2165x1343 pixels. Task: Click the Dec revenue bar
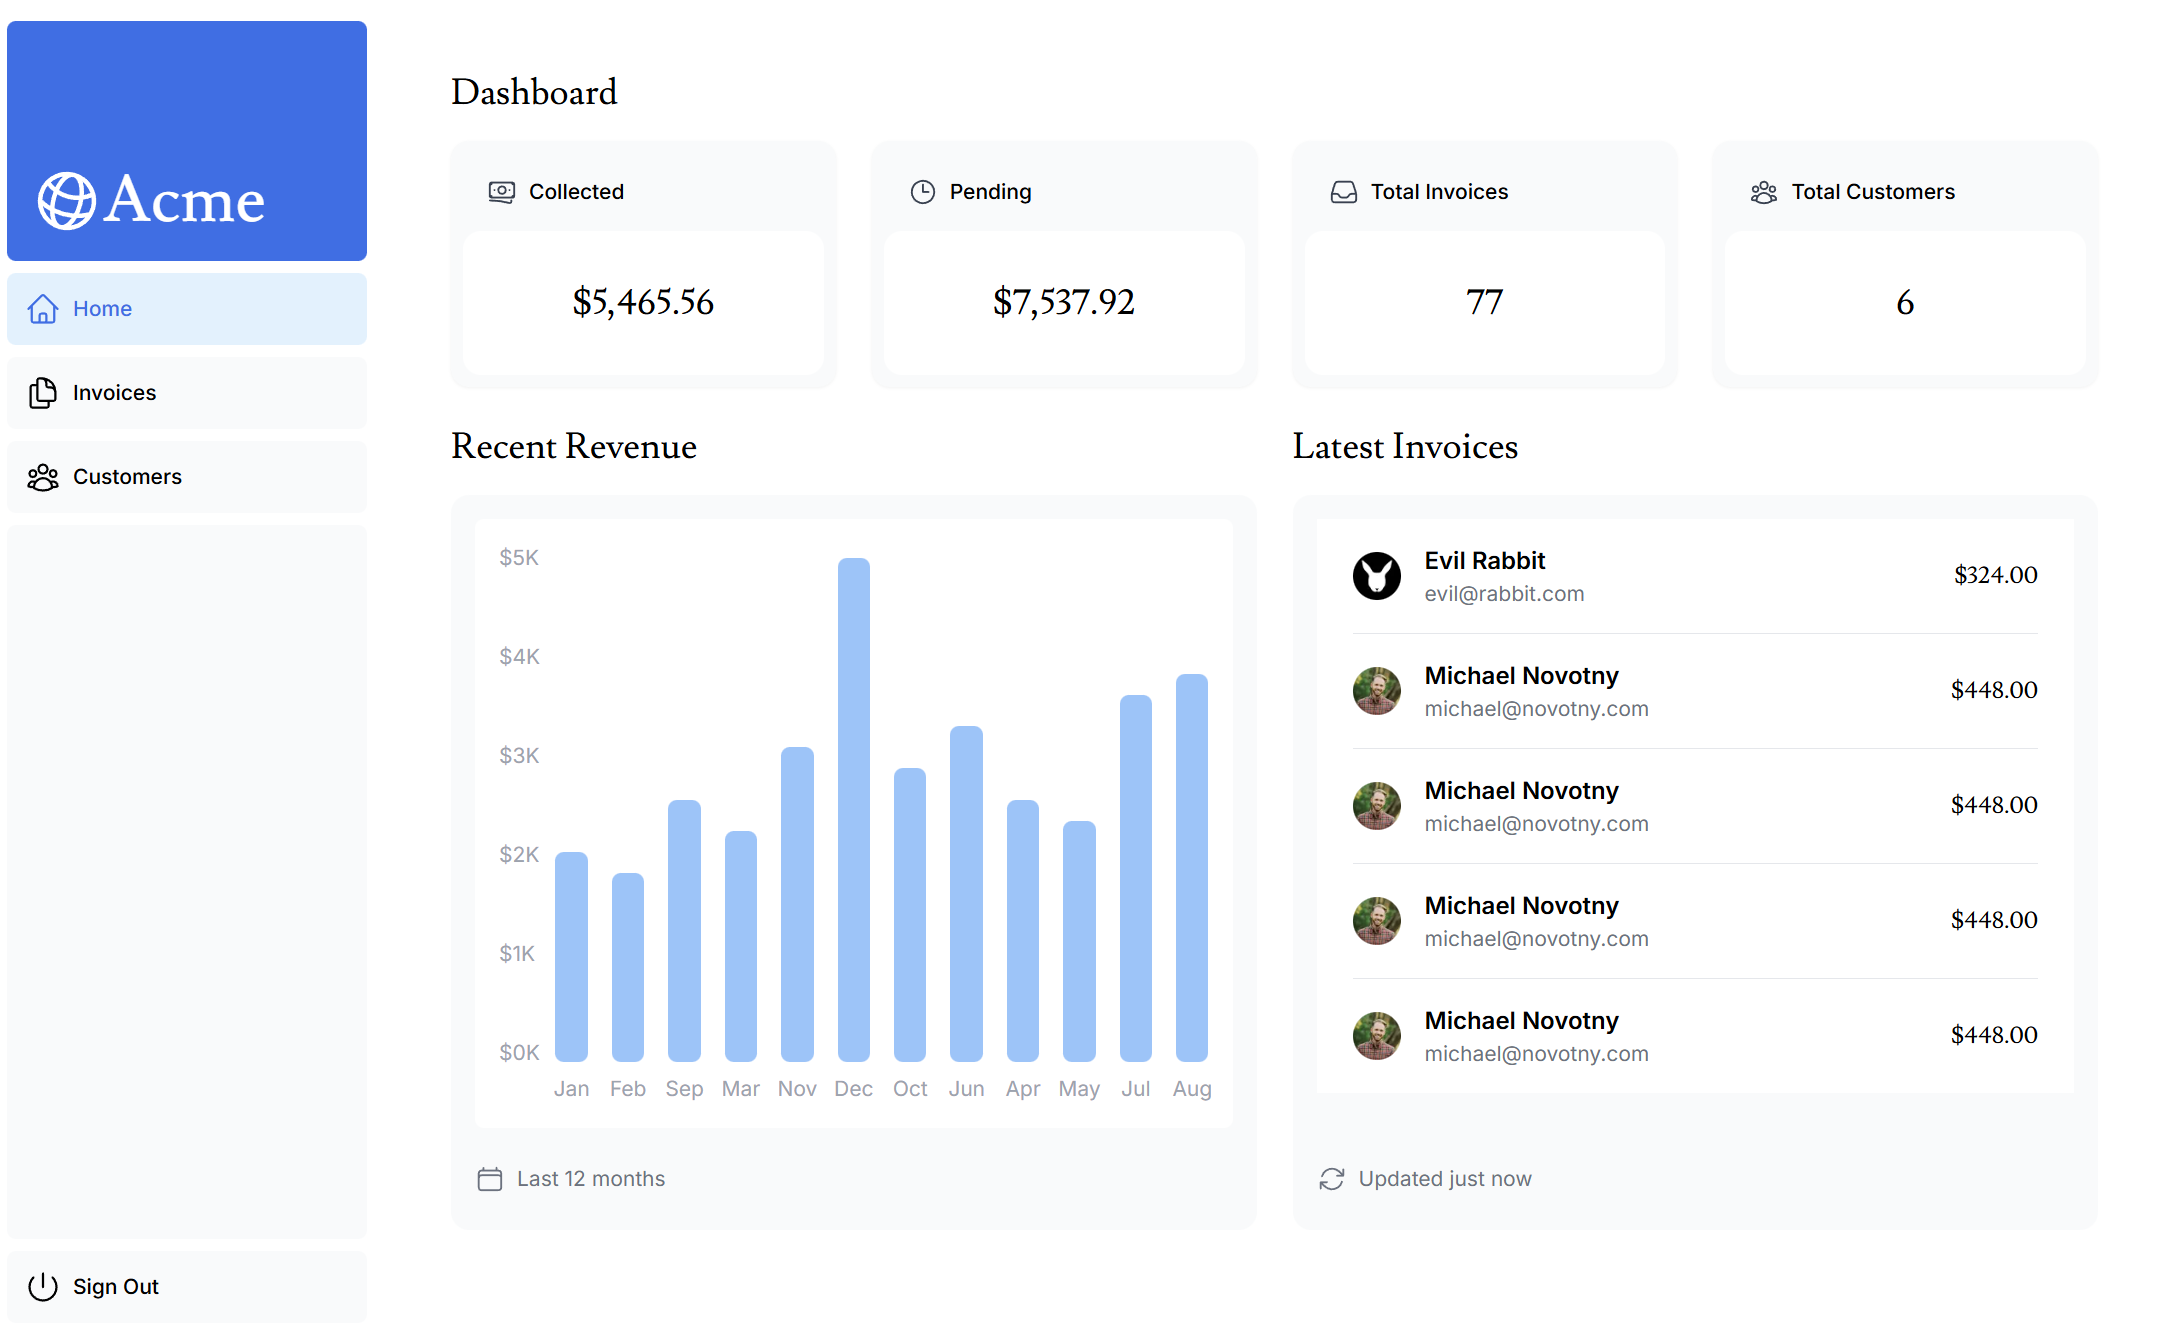click(x=854, y=810)
